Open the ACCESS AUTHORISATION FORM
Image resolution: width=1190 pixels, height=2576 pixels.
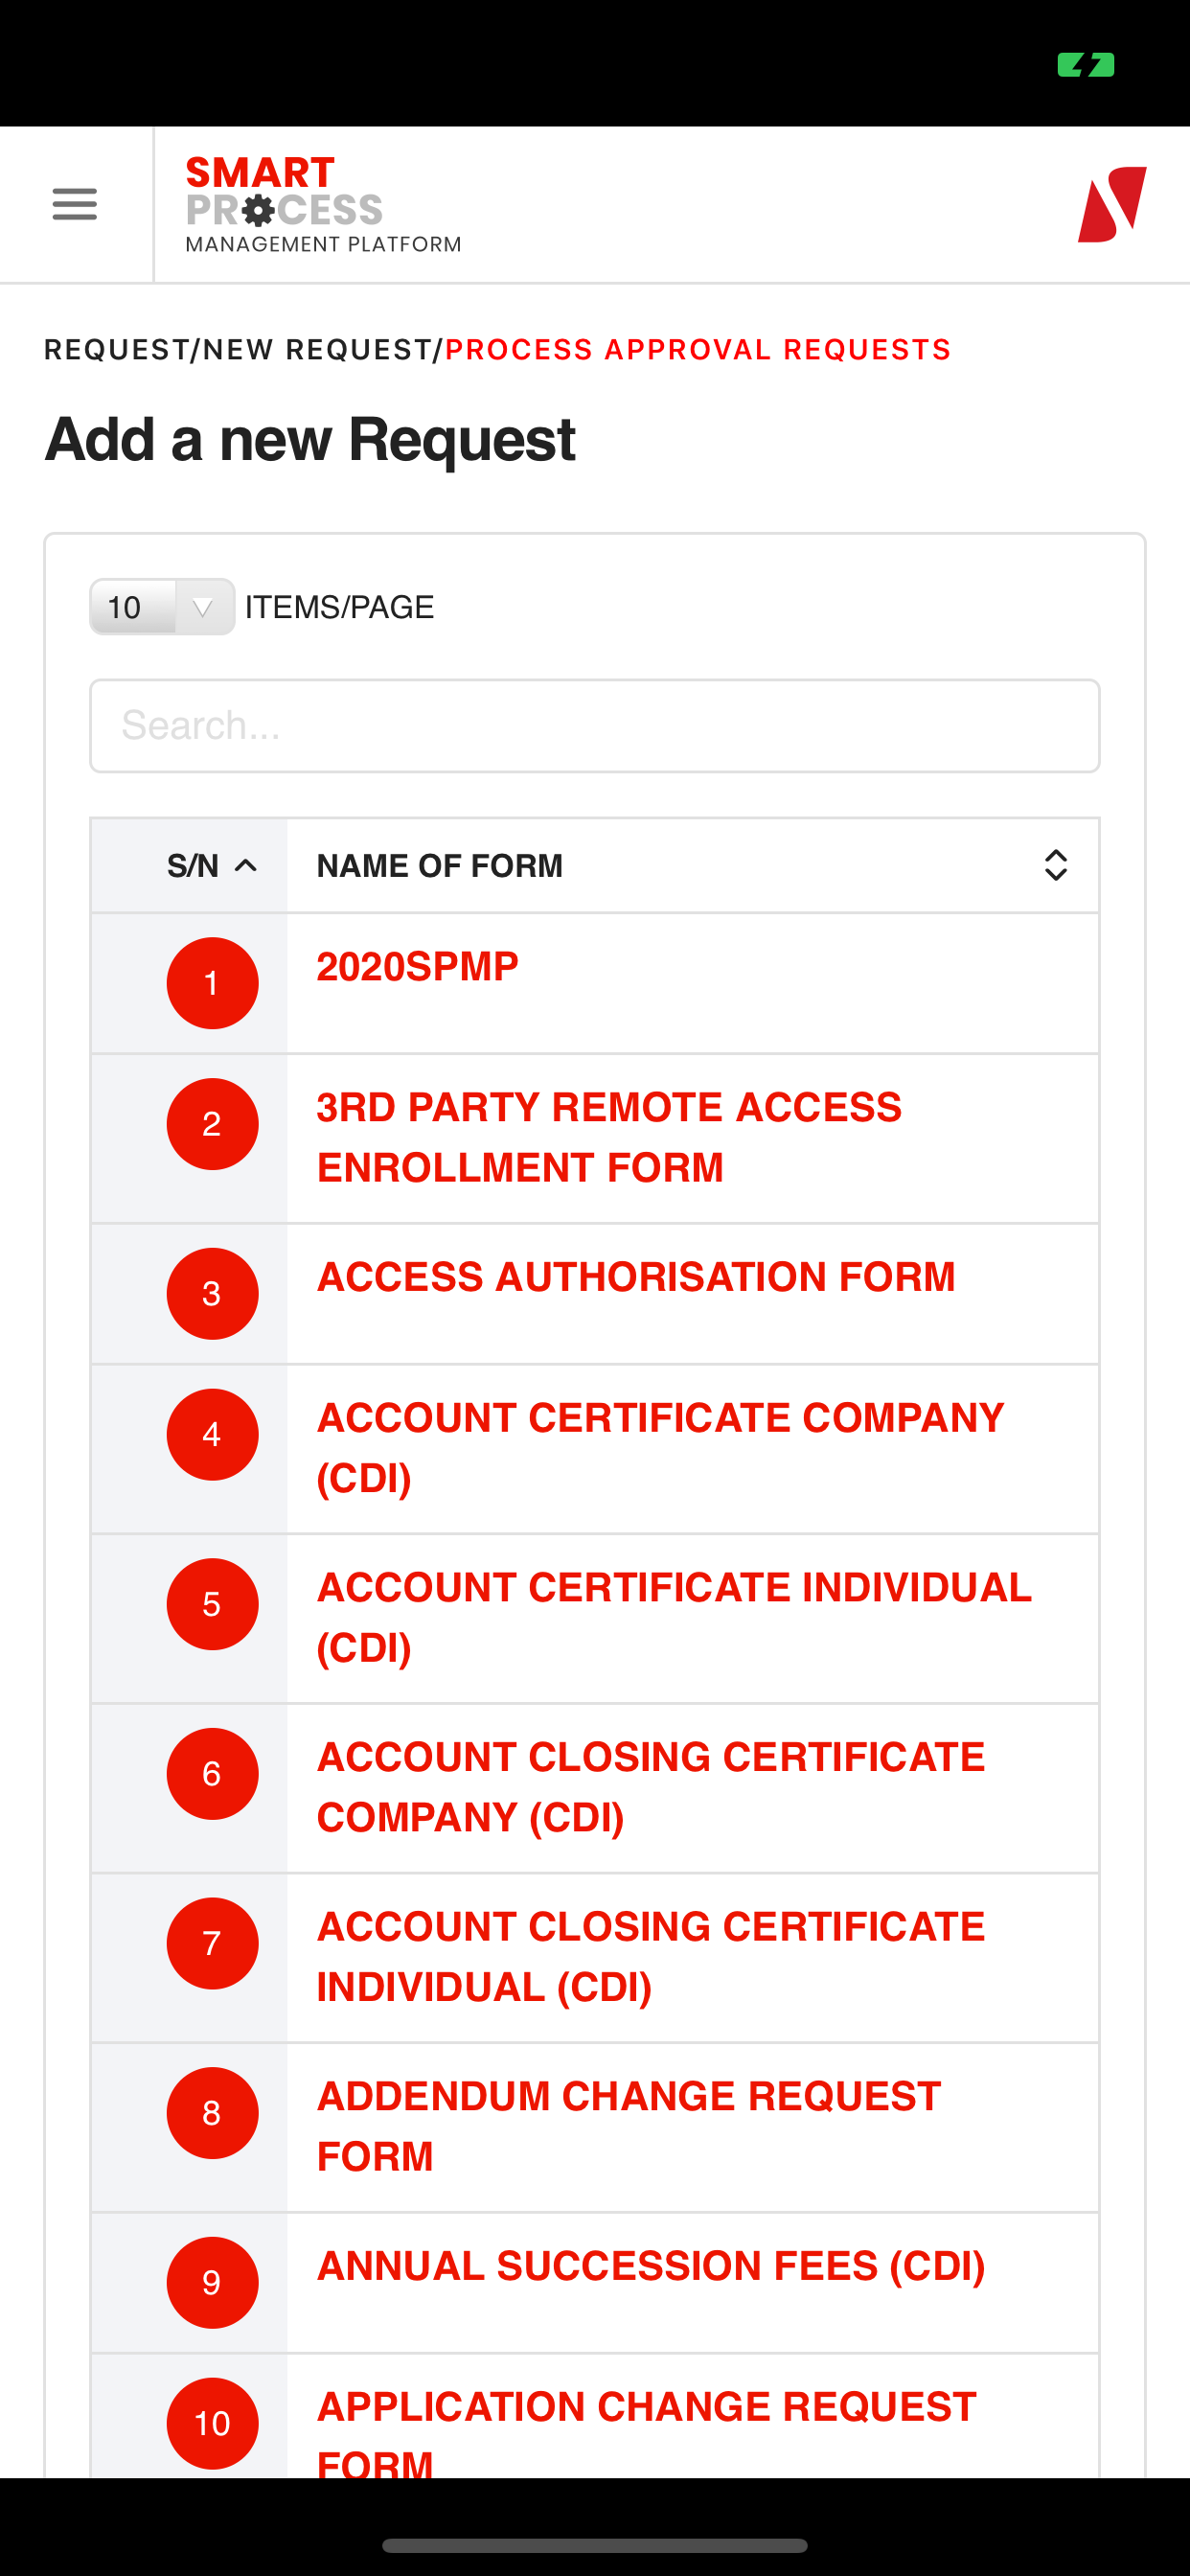[636, 1276]
